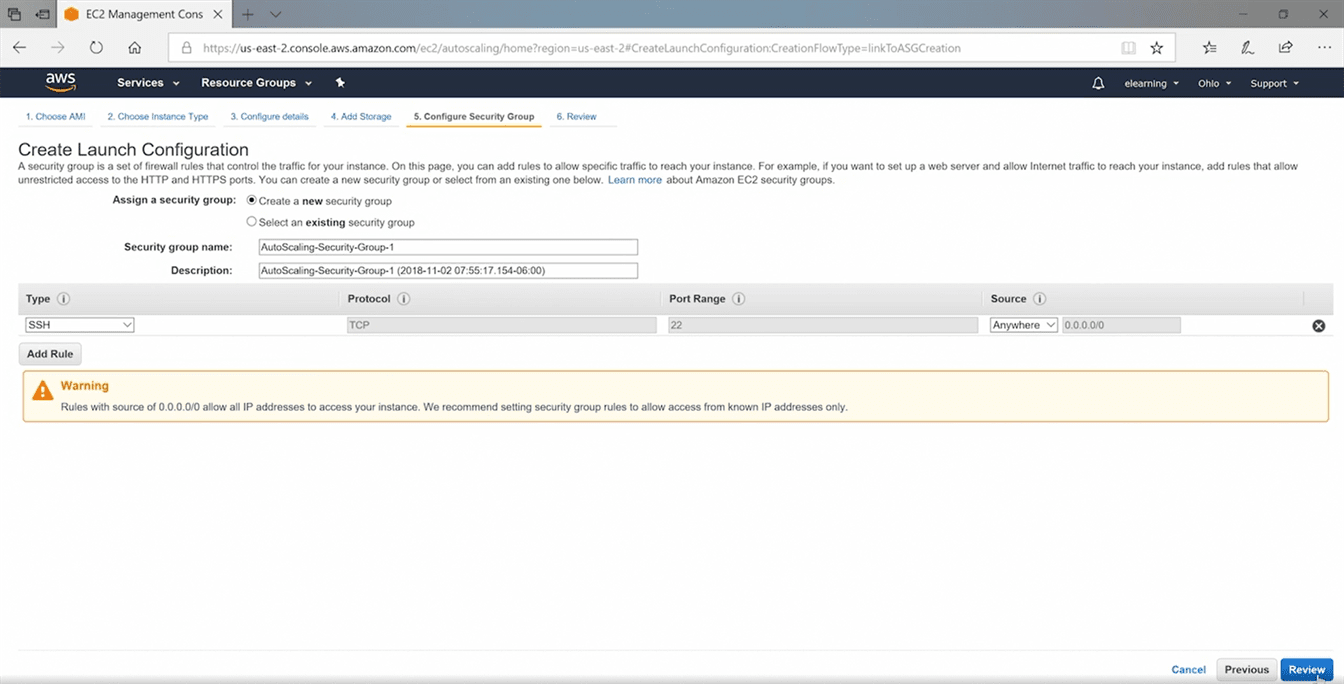1344x684 pixels.
Task: Click the info icon beside Port Range
Action: coord(738,299)
